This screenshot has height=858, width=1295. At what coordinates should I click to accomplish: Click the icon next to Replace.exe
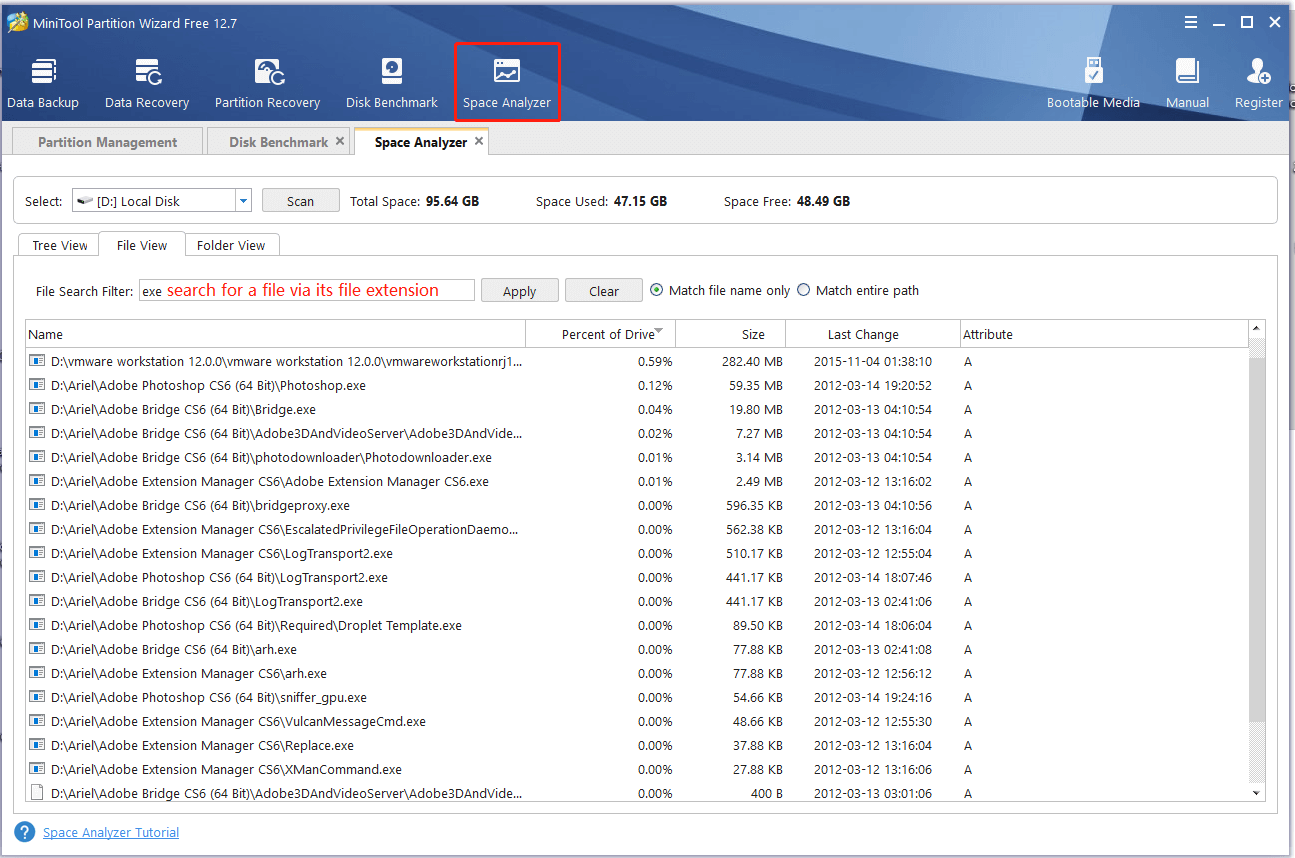[37, 745]
